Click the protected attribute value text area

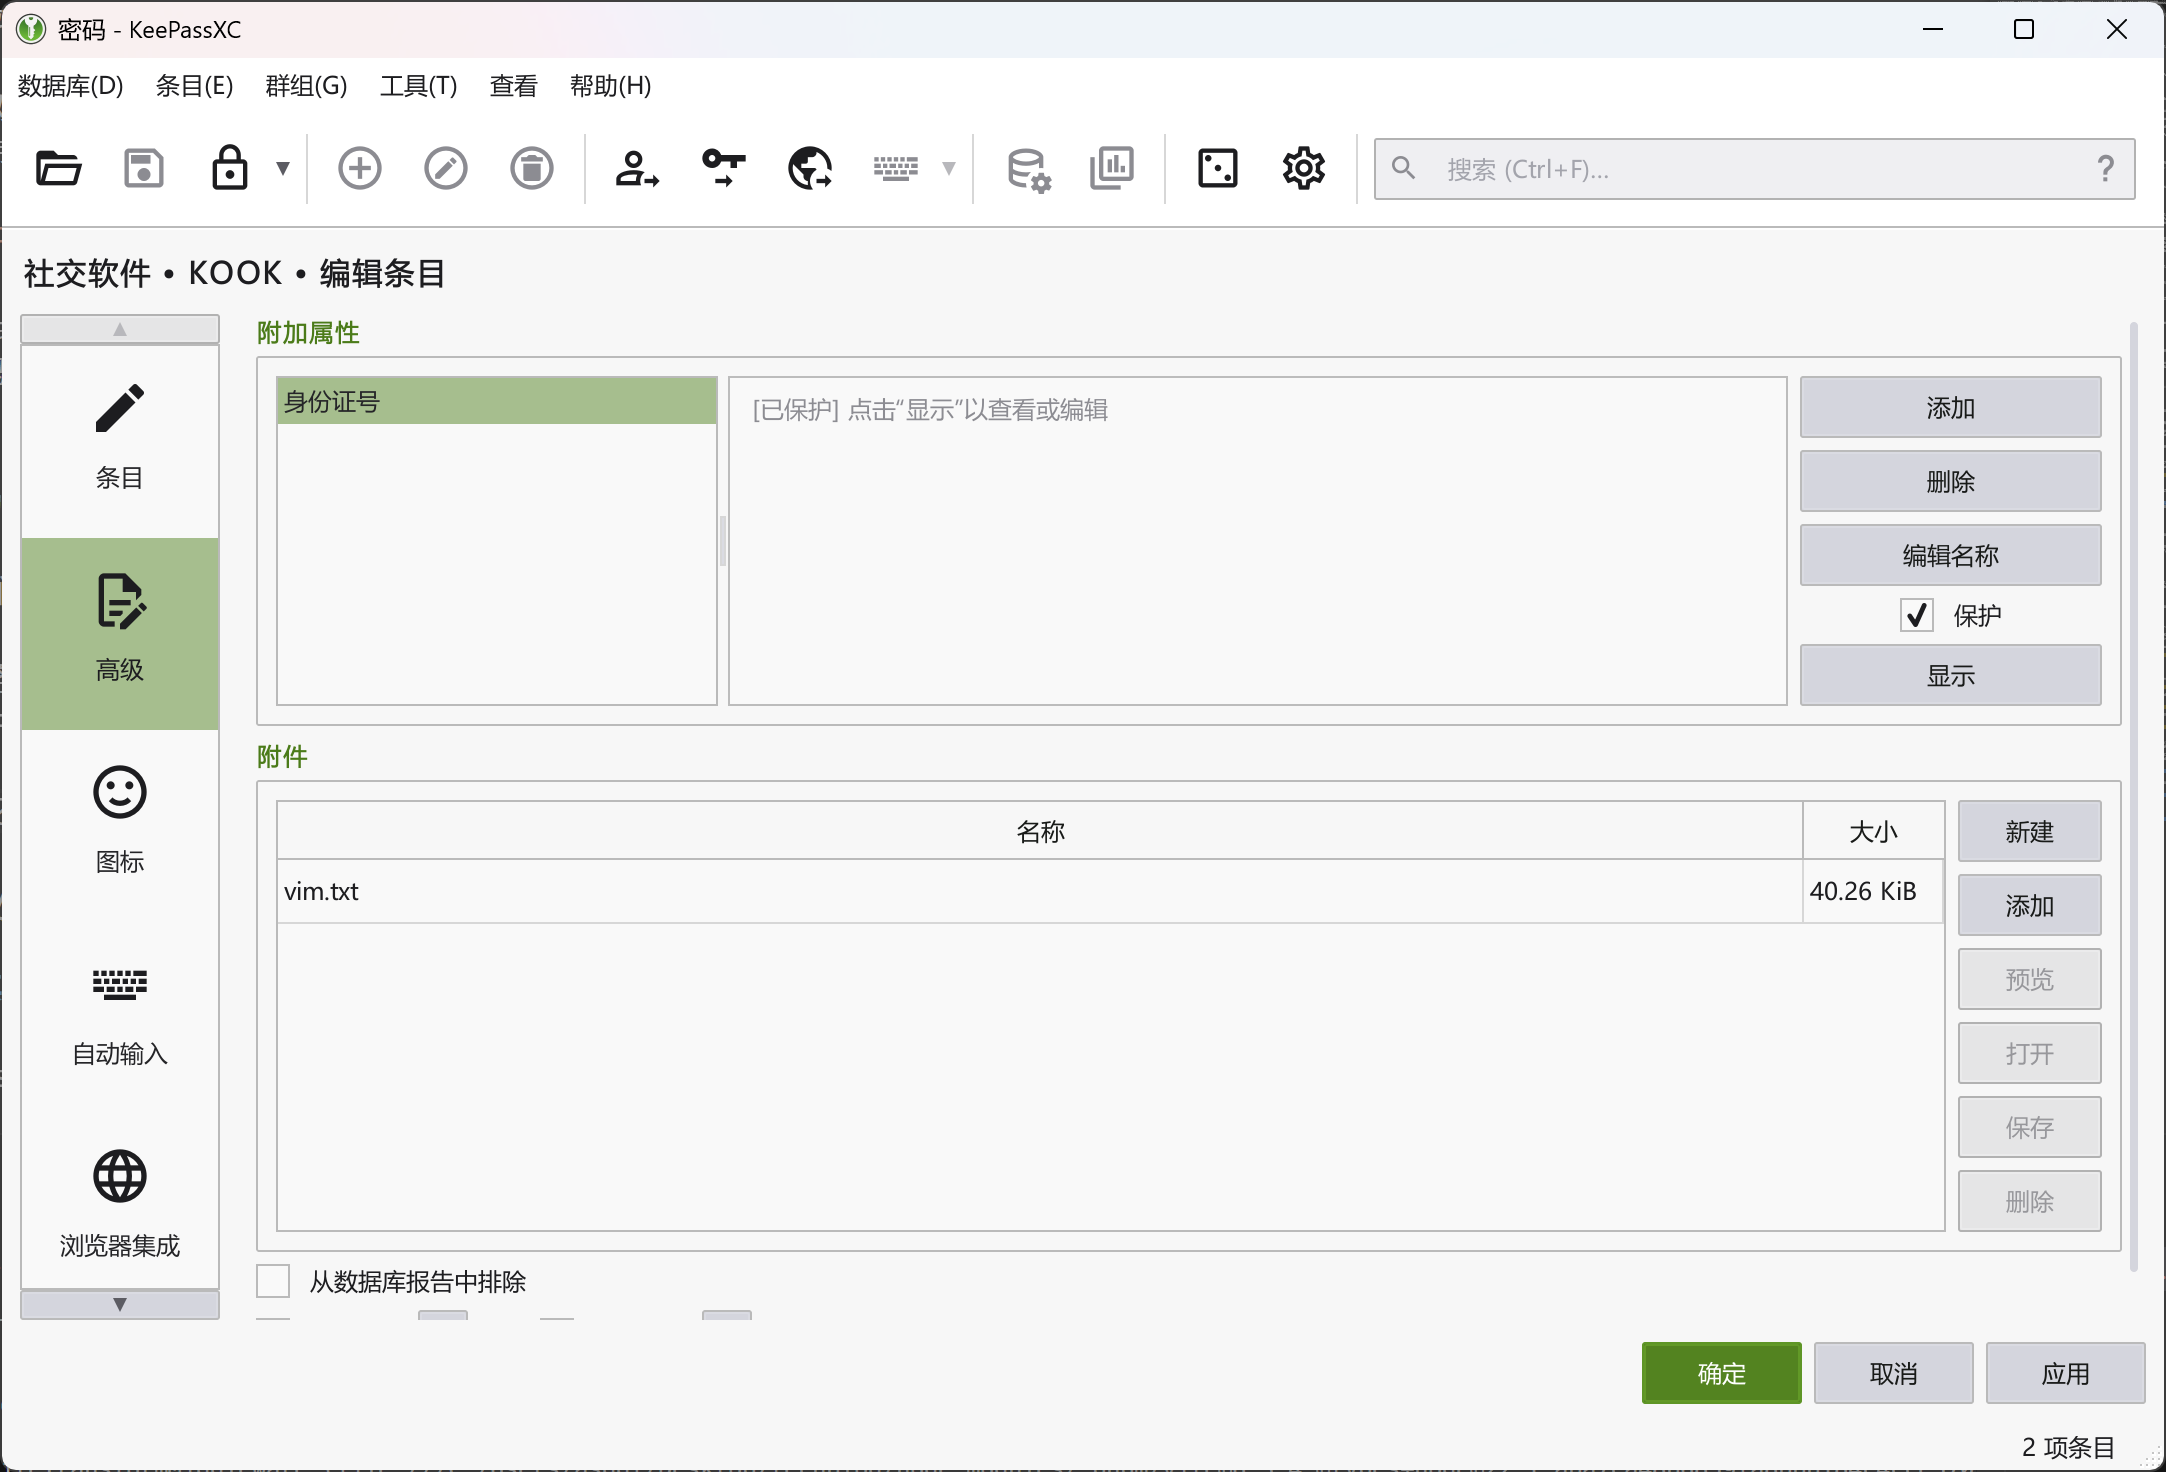pos(1258,541)
